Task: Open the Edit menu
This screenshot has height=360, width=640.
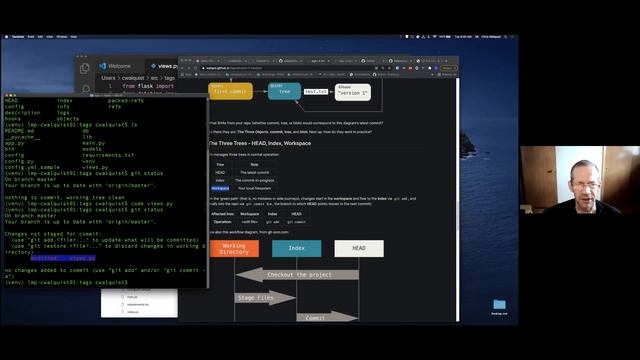Action: 40,37
